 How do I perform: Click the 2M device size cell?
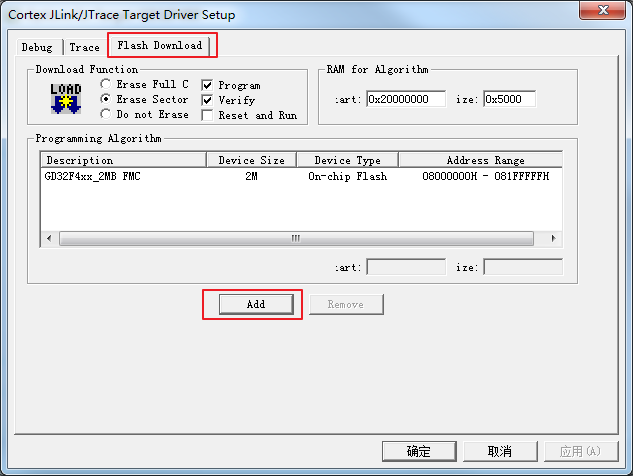[x=252, y=176]
